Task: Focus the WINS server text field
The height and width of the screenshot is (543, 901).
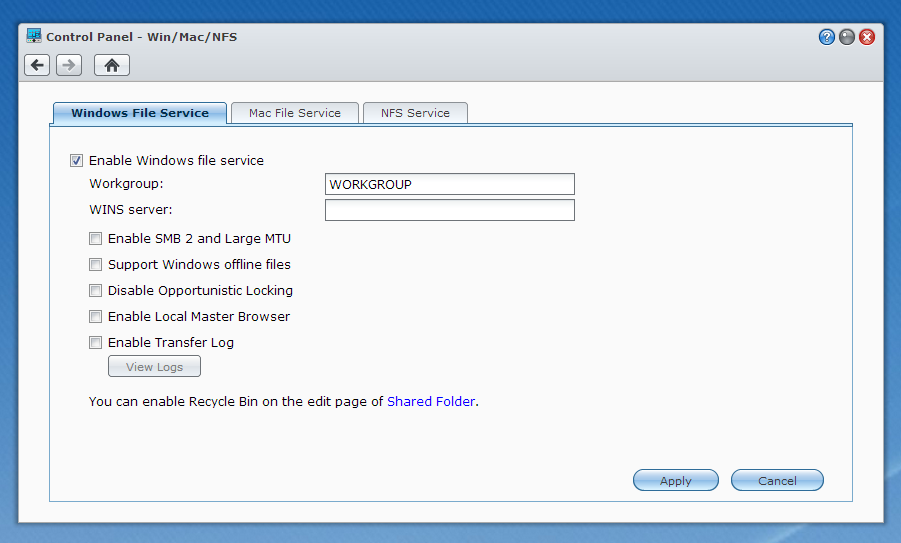Action: point(450,210)
